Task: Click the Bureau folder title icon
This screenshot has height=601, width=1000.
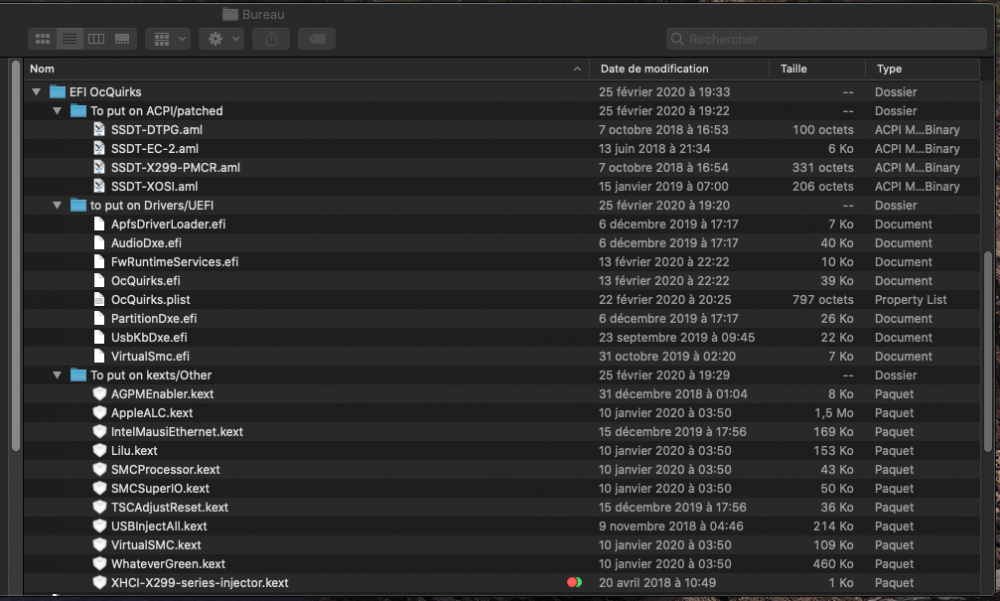Action: 230,14
